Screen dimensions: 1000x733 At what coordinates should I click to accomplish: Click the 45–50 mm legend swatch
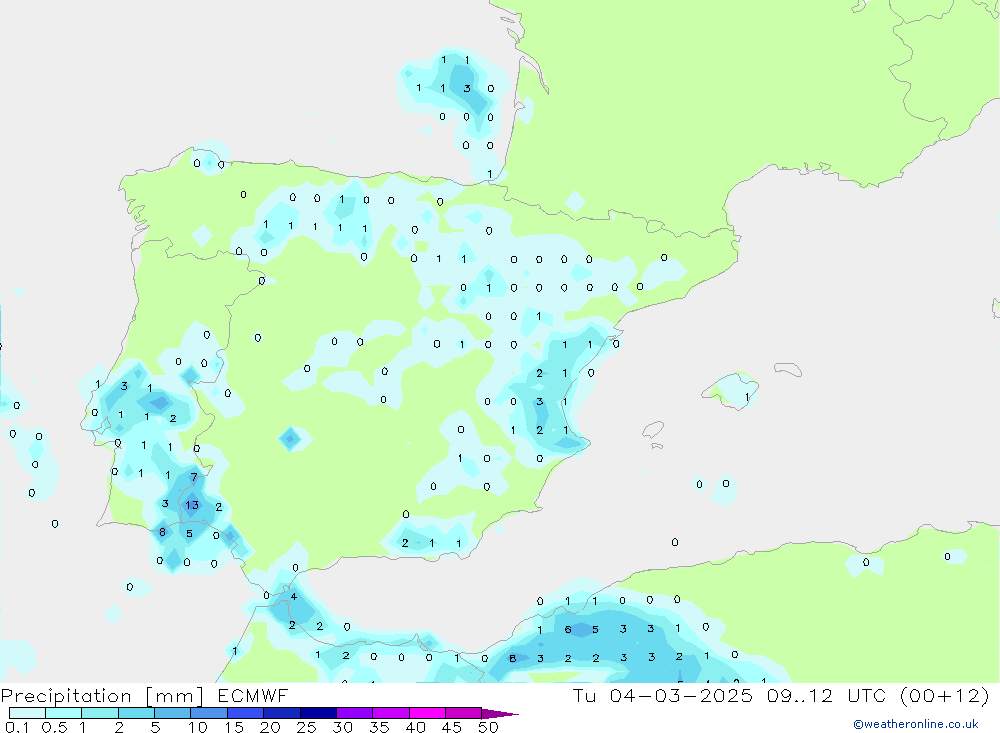coord(463,713)
